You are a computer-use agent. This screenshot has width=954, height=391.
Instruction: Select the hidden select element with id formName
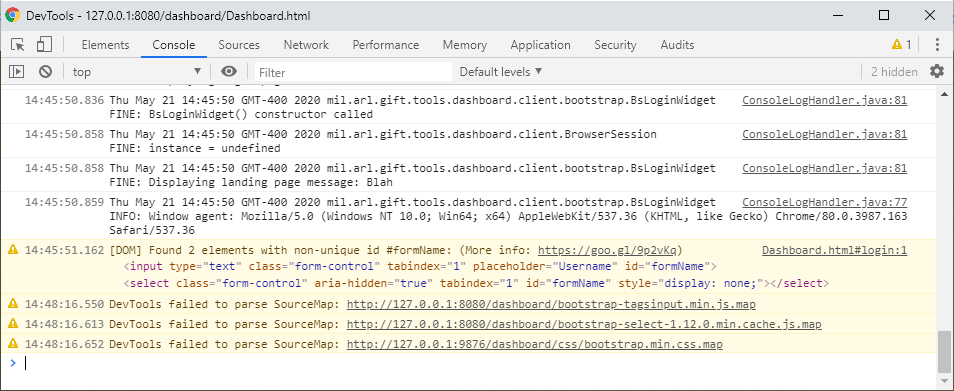tap(476, 283)
